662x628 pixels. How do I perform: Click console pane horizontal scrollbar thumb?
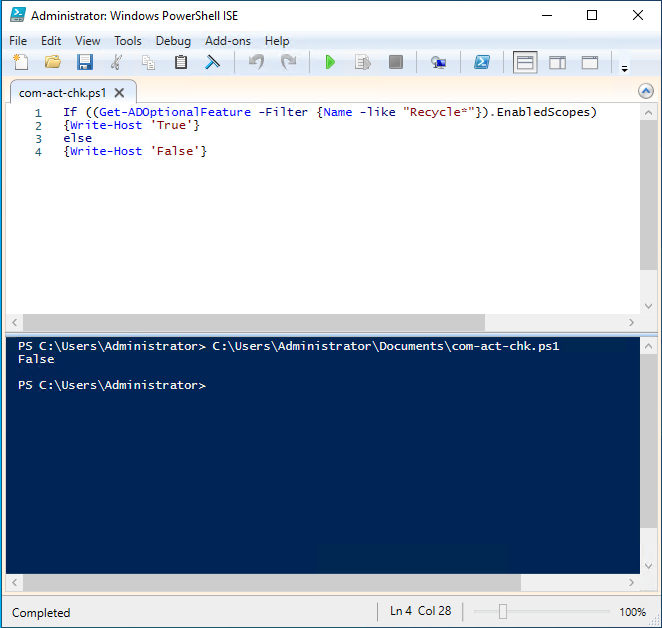coord(272,583)
